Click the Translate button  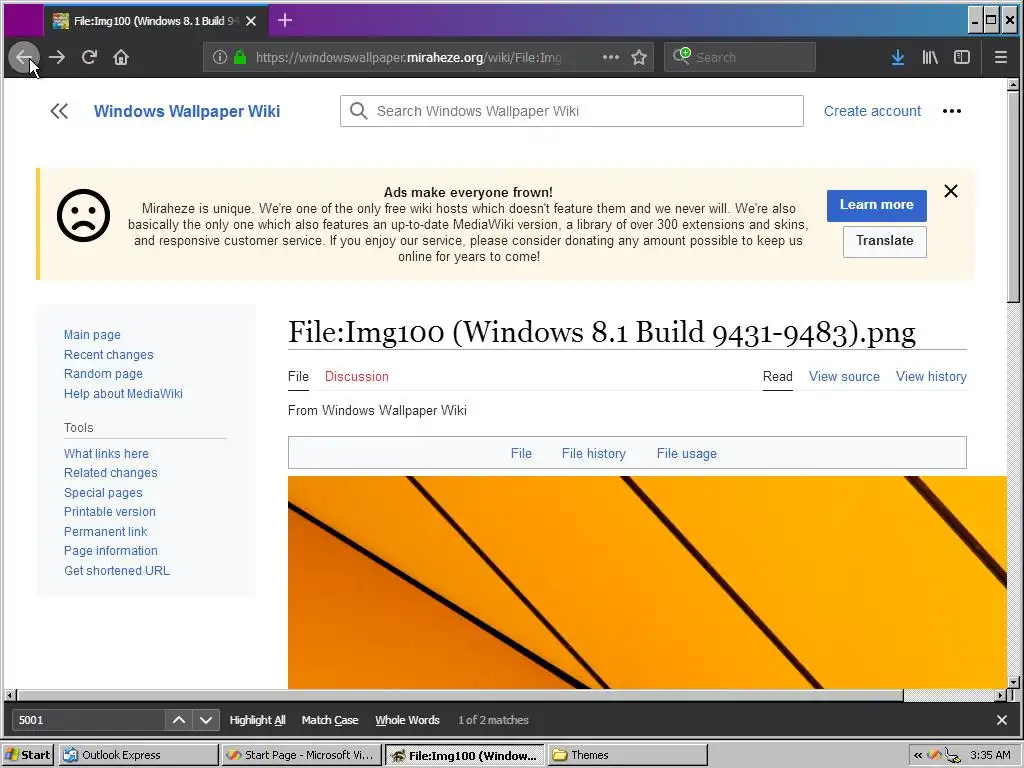884,241
